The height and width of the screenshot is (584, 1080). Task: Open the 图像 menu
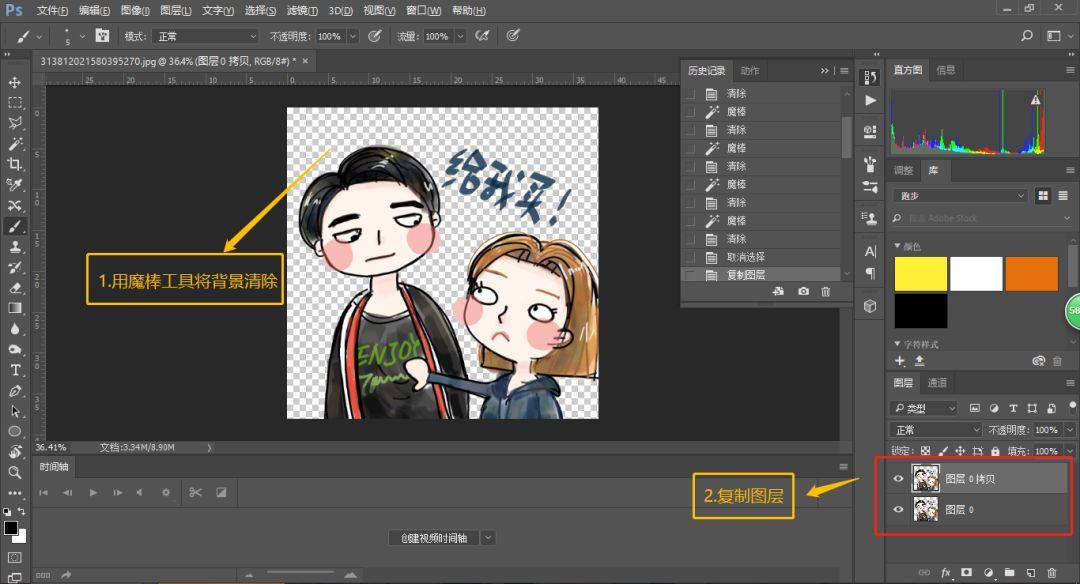coord(135,10)
